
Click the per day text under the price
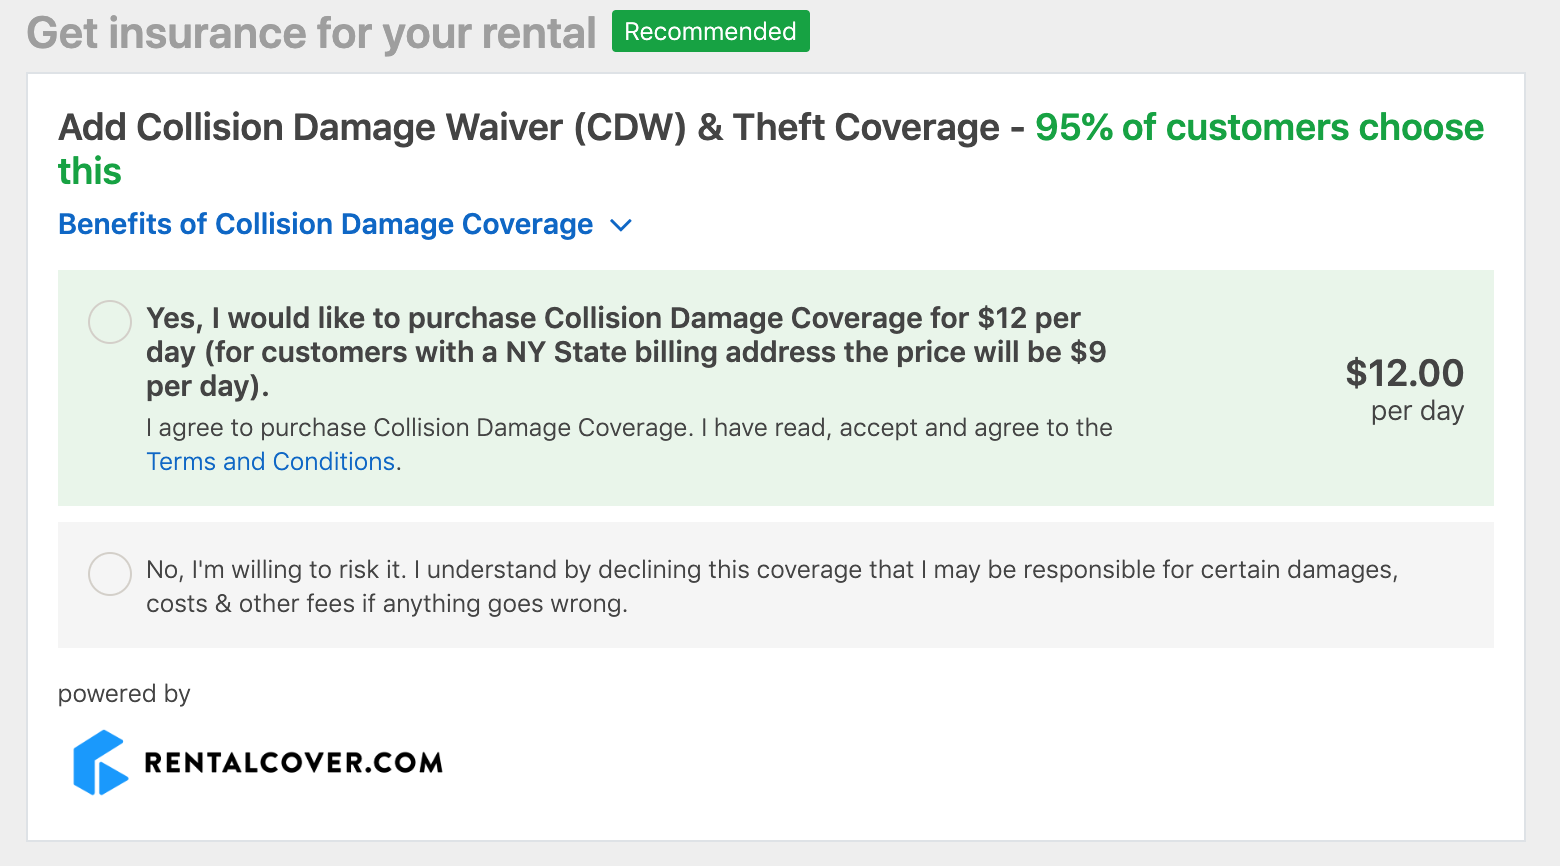(1417, 411)
